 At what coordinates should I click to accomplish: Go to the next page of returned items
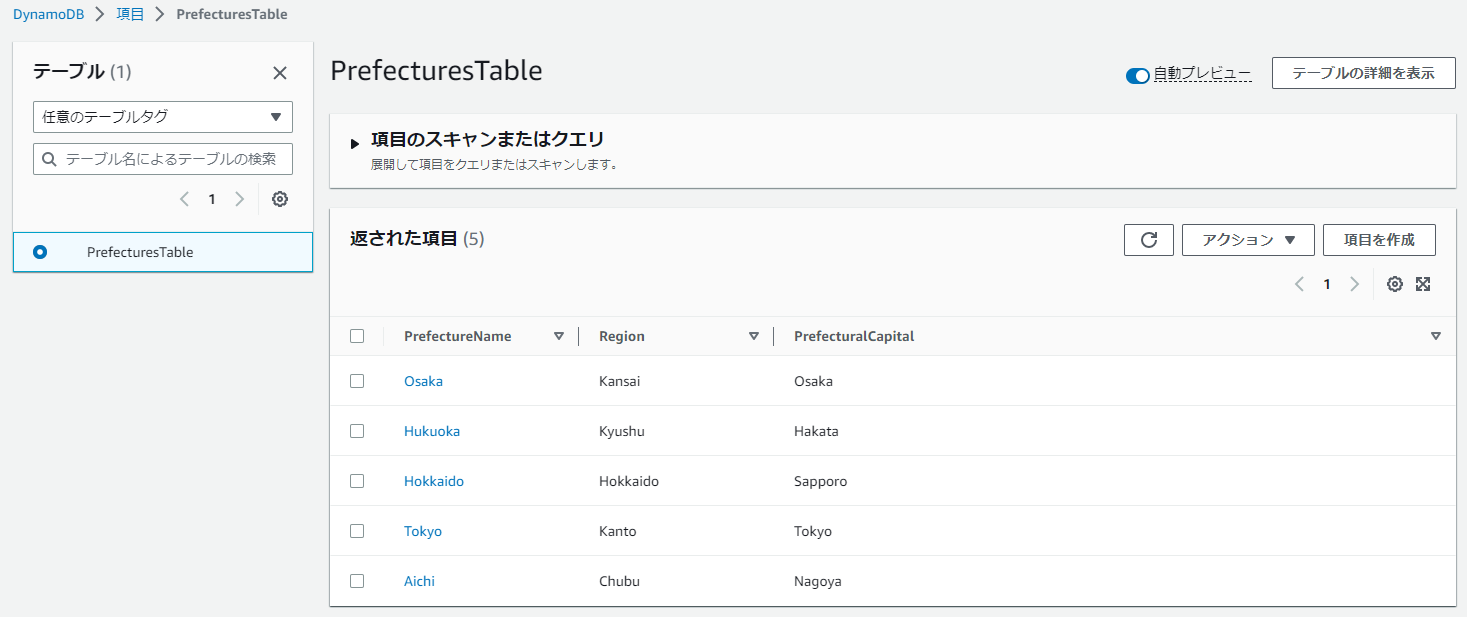tap(1354, 284)
